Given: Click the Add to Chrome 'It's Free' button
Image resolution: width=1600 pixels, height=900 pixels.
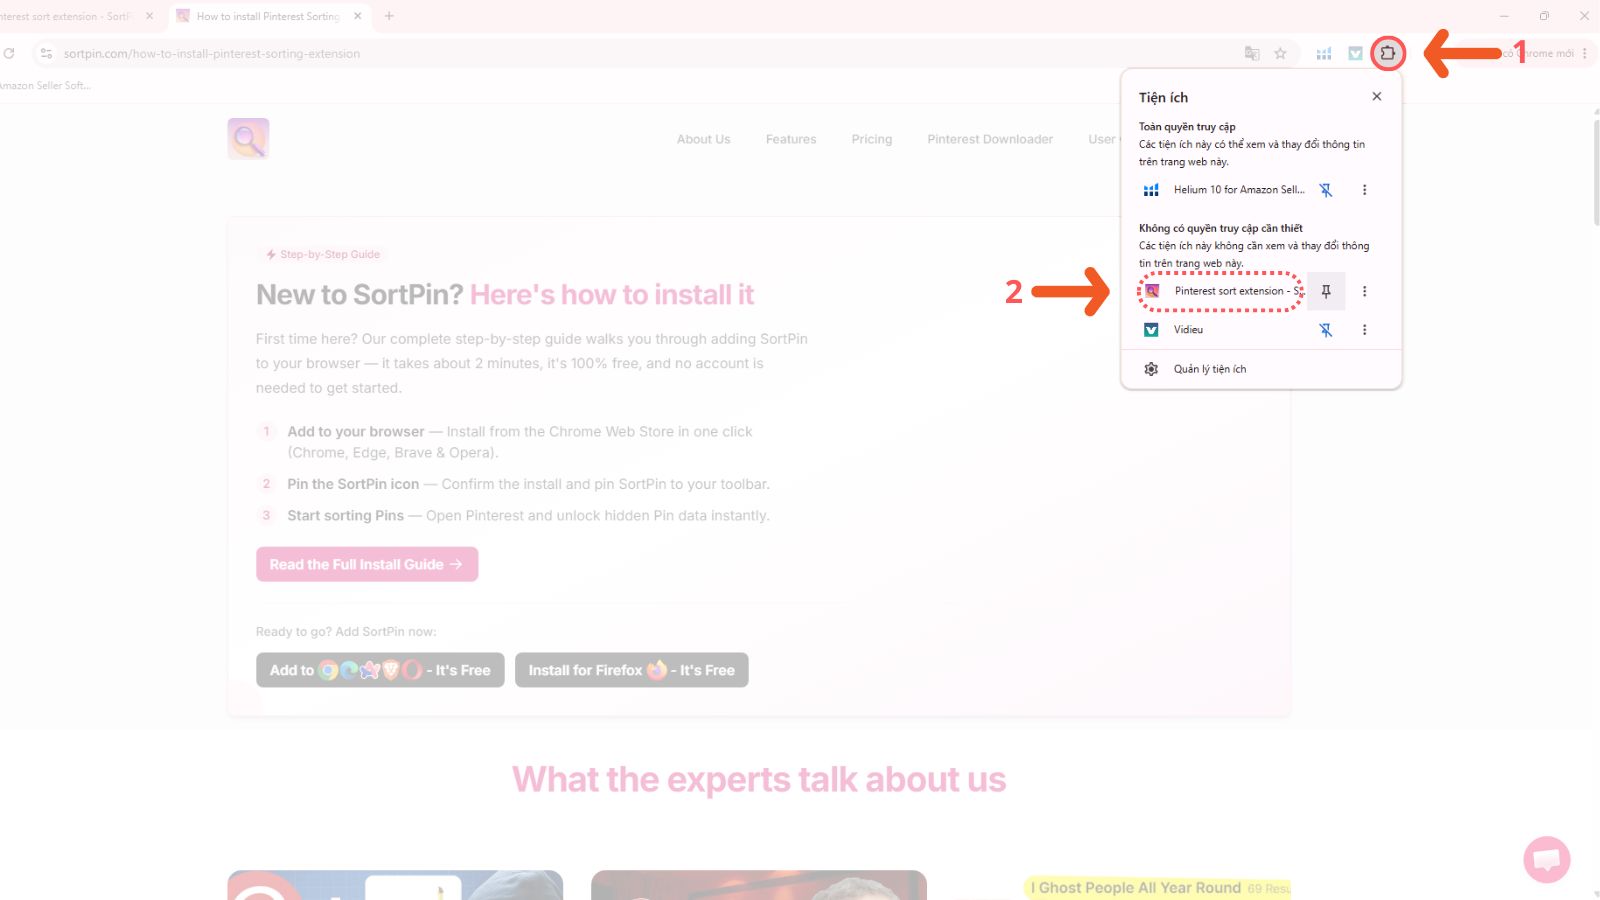Looking at the screenshot, I should pyautogui.click(x=380, y=670).
